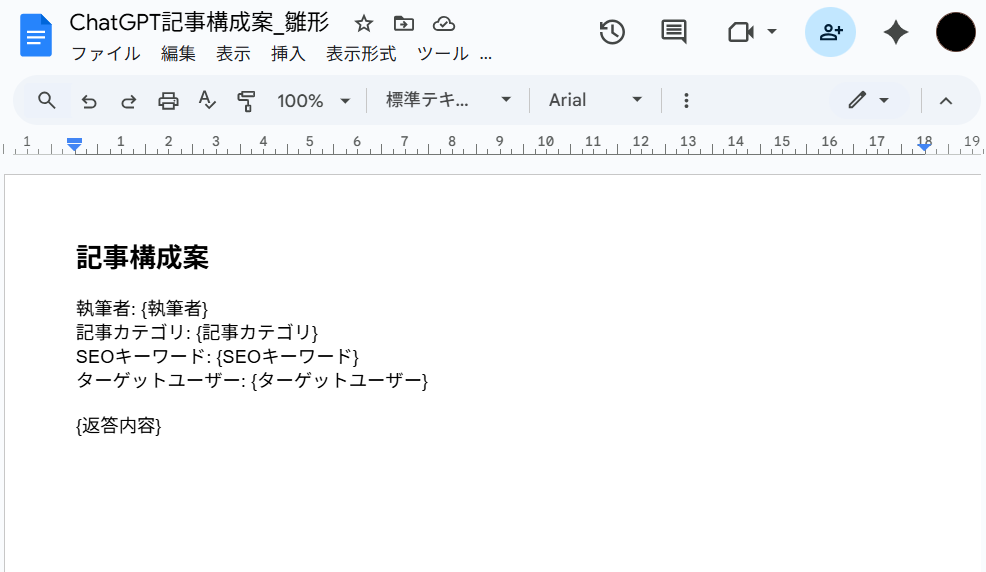
Task: Redo the last action
Action: click(128, 101)
